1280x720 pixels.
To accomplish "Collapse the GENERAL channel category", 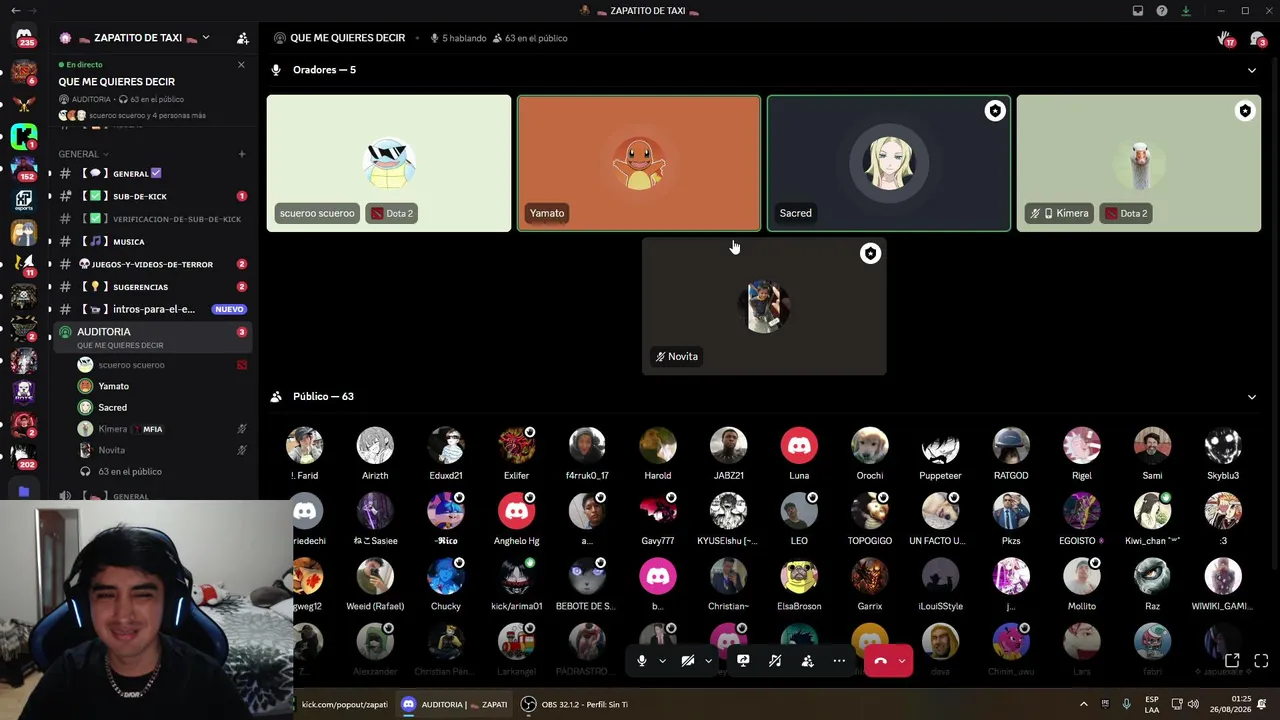I will [84, 154].
